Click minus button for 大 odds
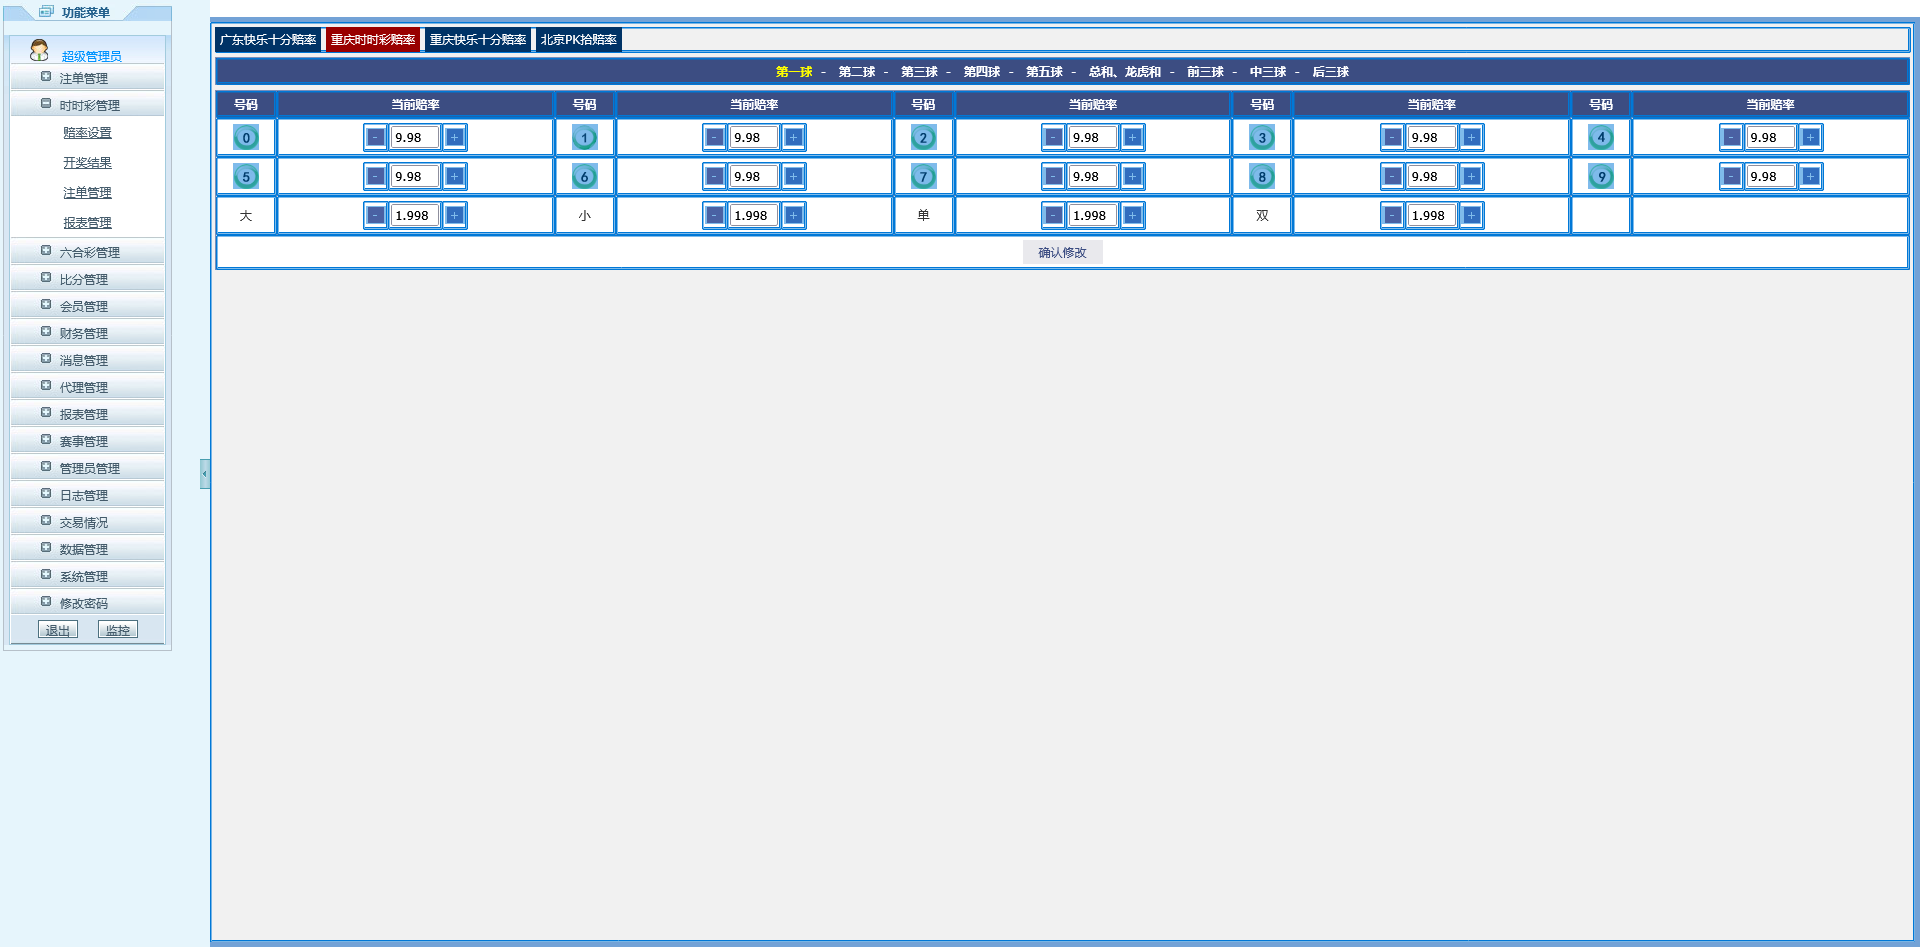The width and height of the screenshot is (1920, 947). coord(375,216)
